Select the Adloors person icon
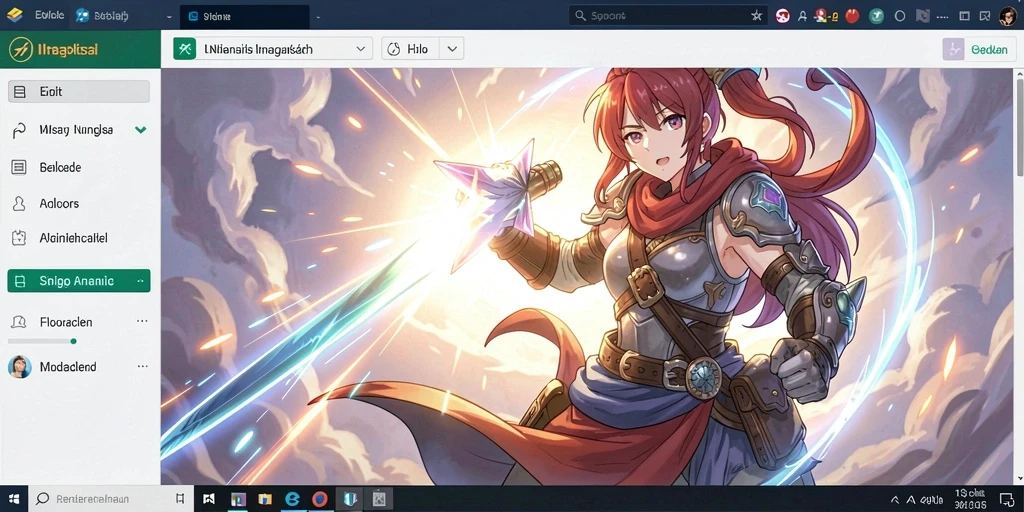The height and width of the screenshot is (512, 1024). tap(19, 204)
